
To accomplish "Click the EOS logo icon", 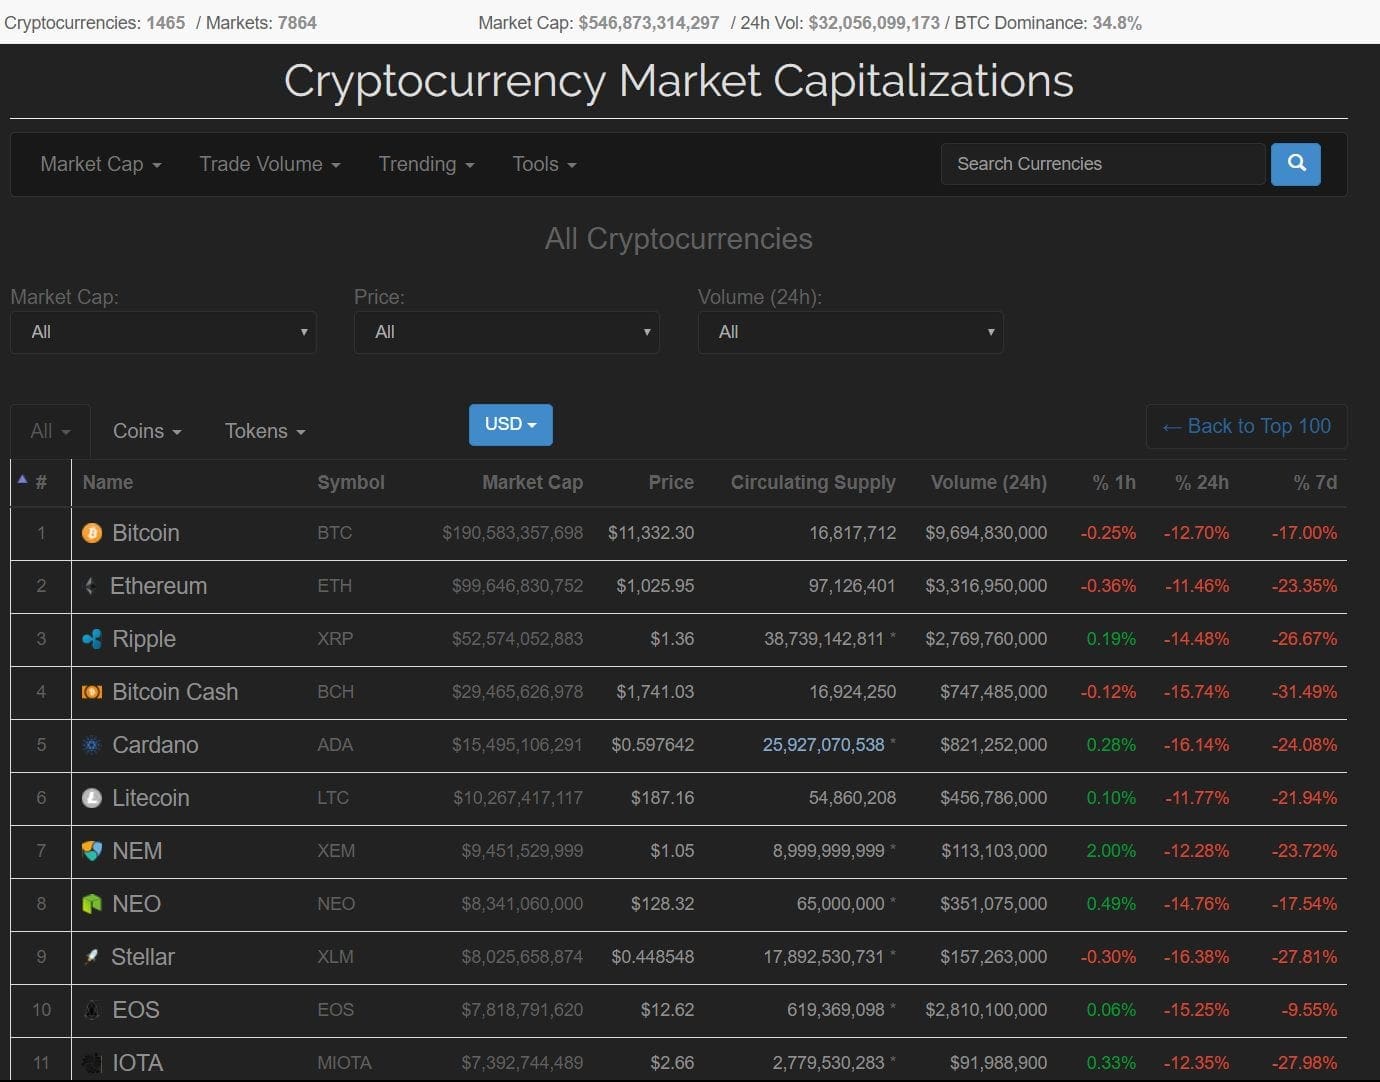I will (92, 1010).
